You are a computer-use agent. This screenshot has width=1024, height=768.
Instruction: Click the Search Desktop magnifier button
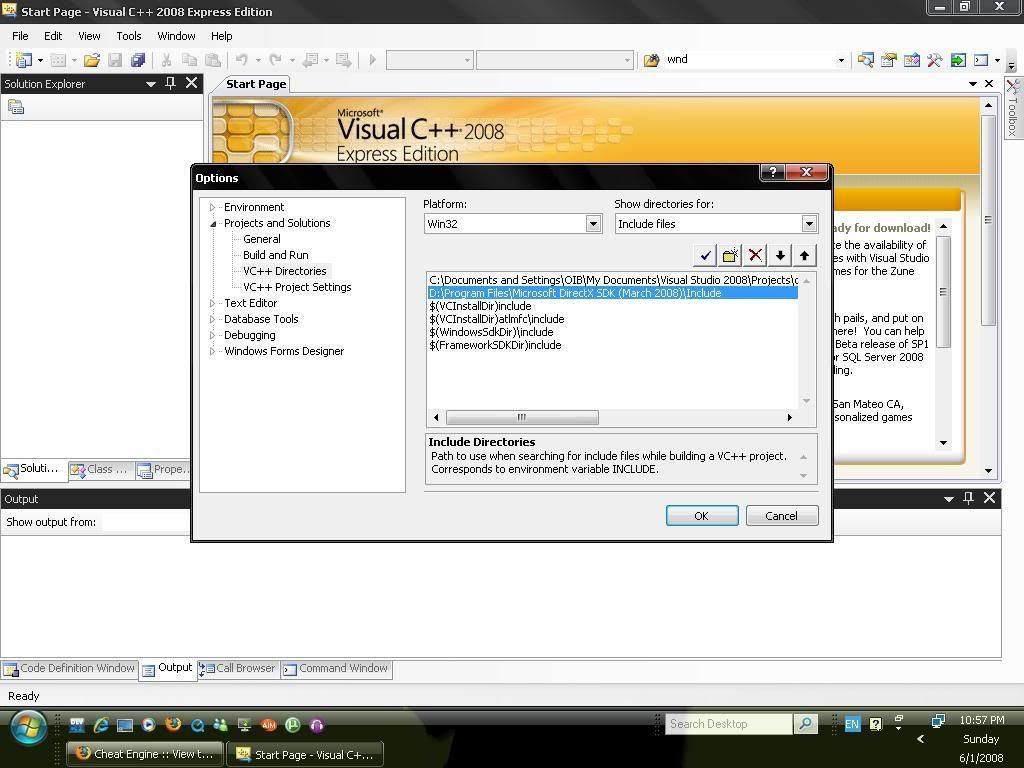(x=806, y=724)
